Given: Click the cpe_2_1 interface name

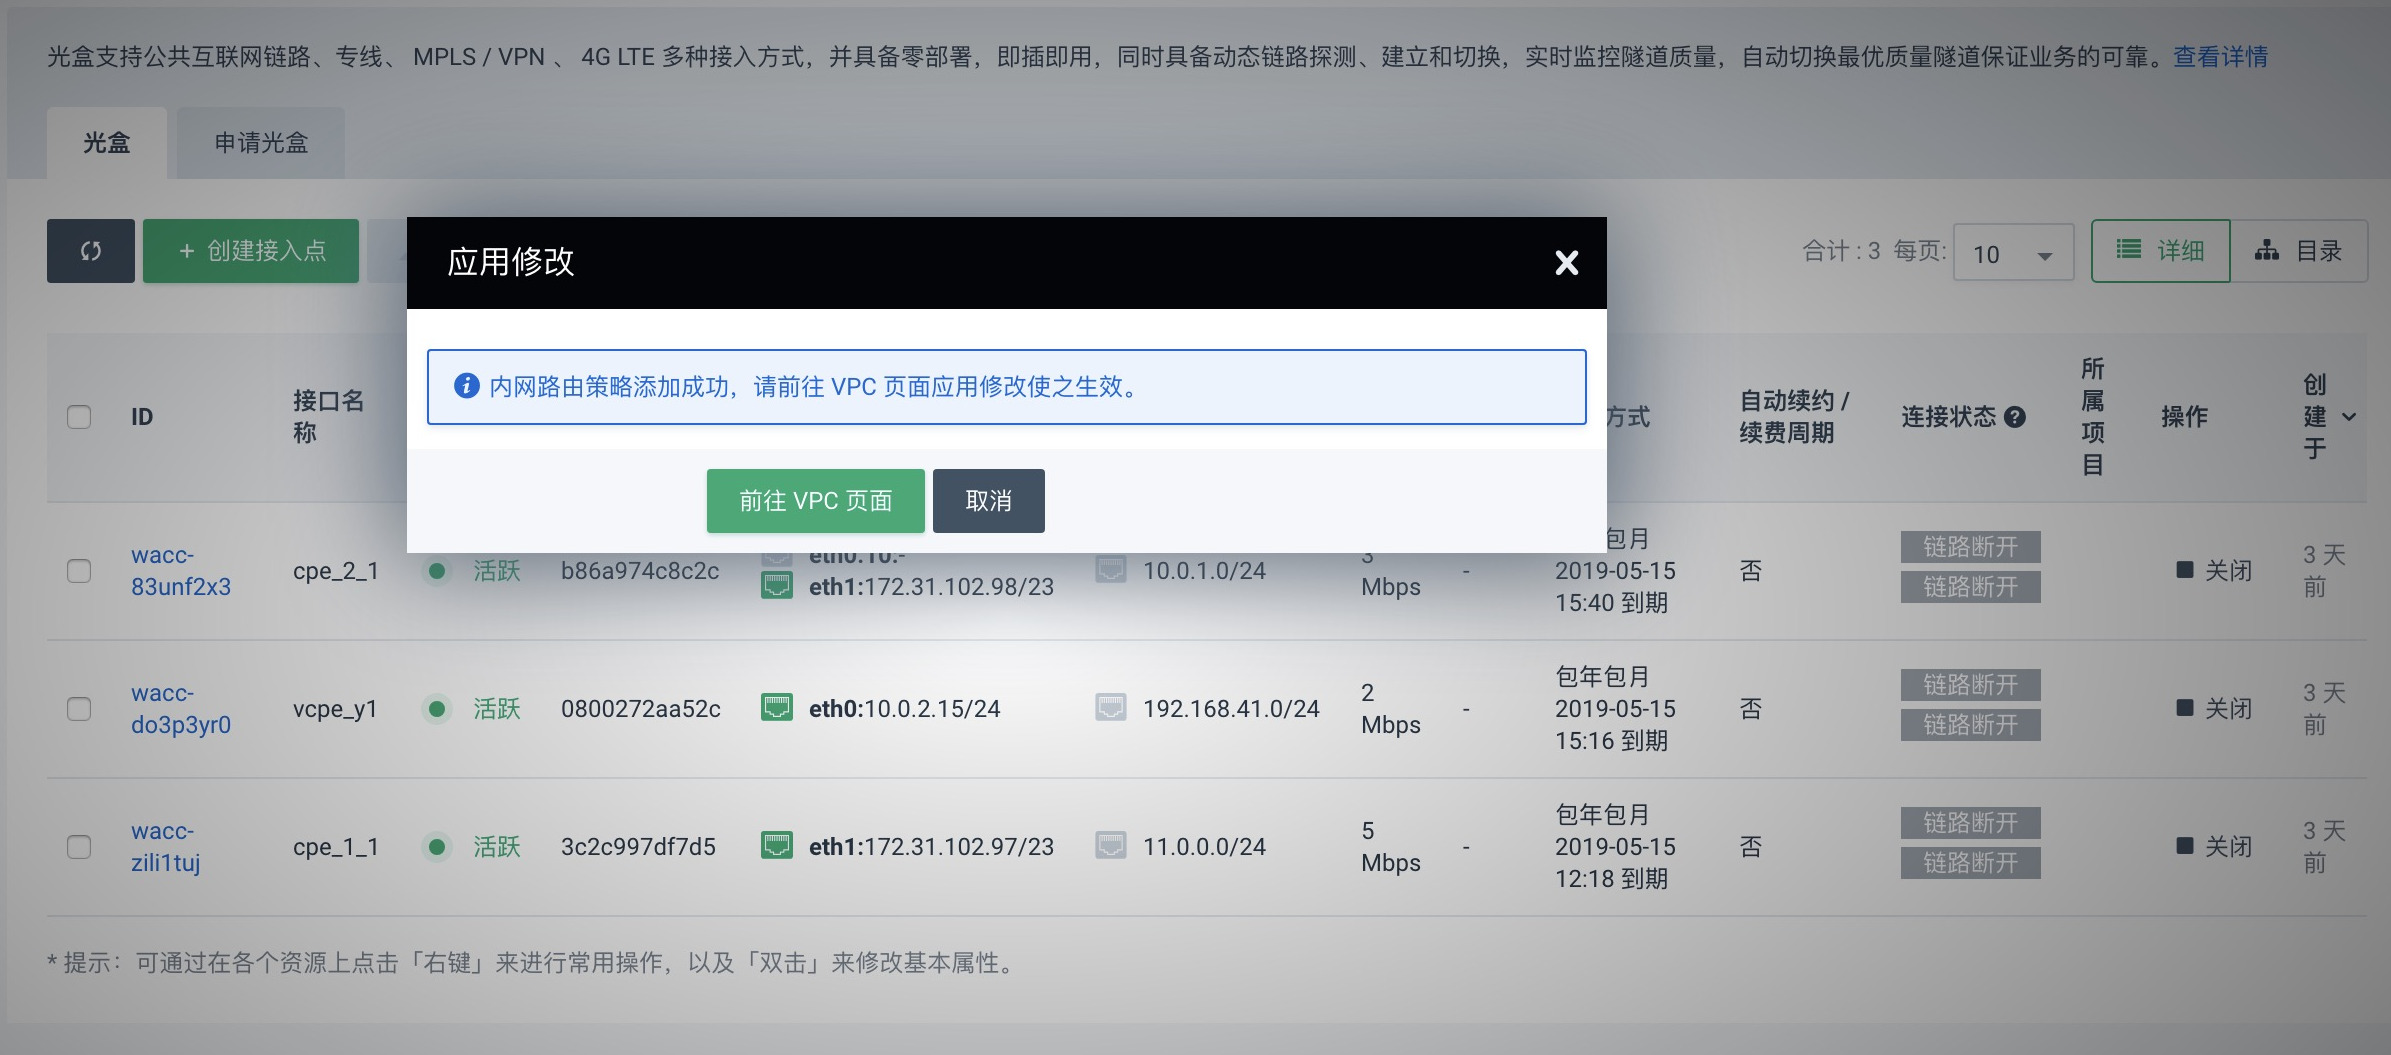Looking at the screenshot, I should coord(336,571).
